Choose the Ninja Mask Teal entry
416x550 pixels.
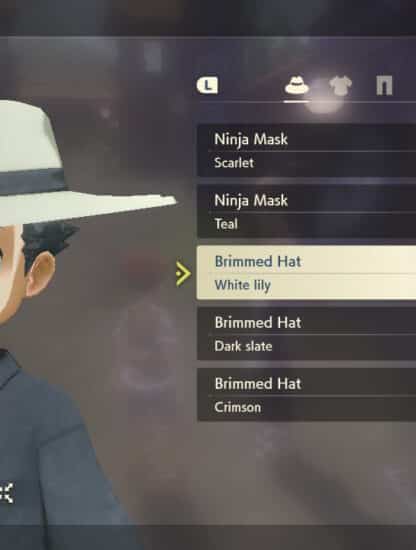(x=307, y=212)
